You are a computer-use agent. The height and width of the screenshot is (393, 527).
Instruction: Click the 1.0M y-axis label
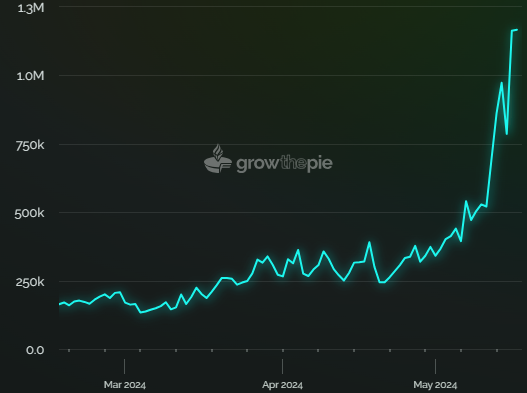click(31, 76)
